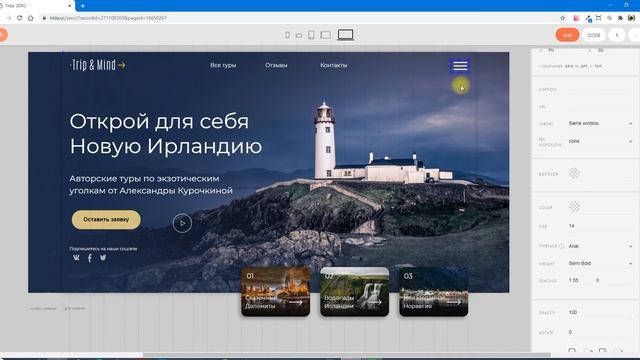This screenshot has height=360, width=640.
Task: Select the 01 Dolomites tour card
Action: point(276,292)
